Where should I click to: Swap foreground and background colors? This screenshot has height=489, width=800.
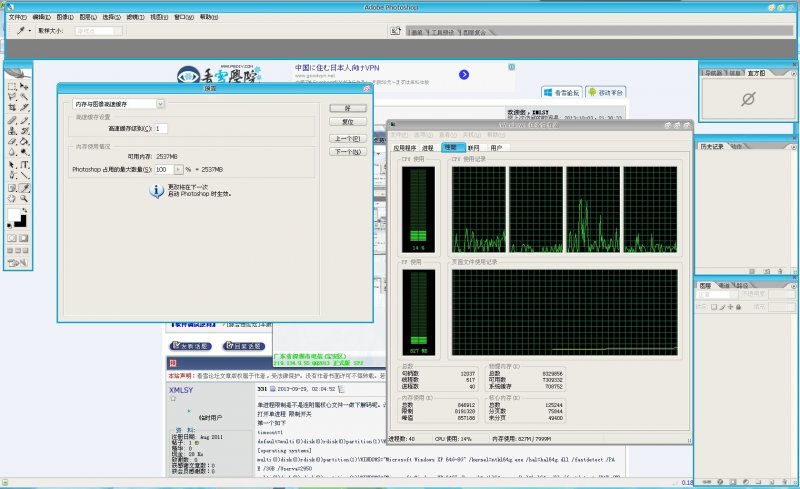tap(25, 210)
